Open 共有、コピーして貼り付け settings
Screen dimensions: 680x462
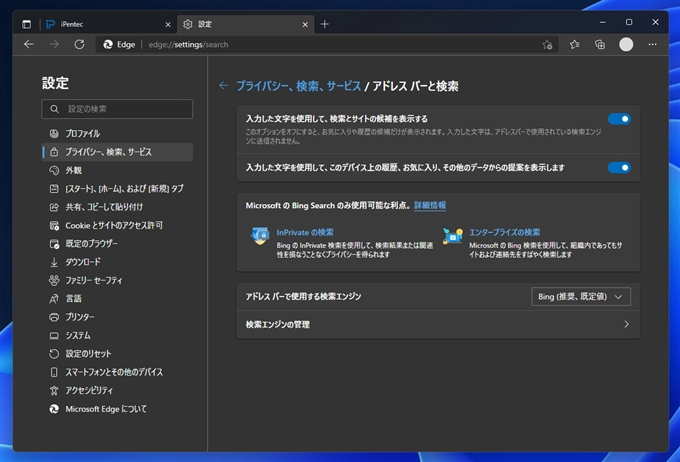(117, 207)
